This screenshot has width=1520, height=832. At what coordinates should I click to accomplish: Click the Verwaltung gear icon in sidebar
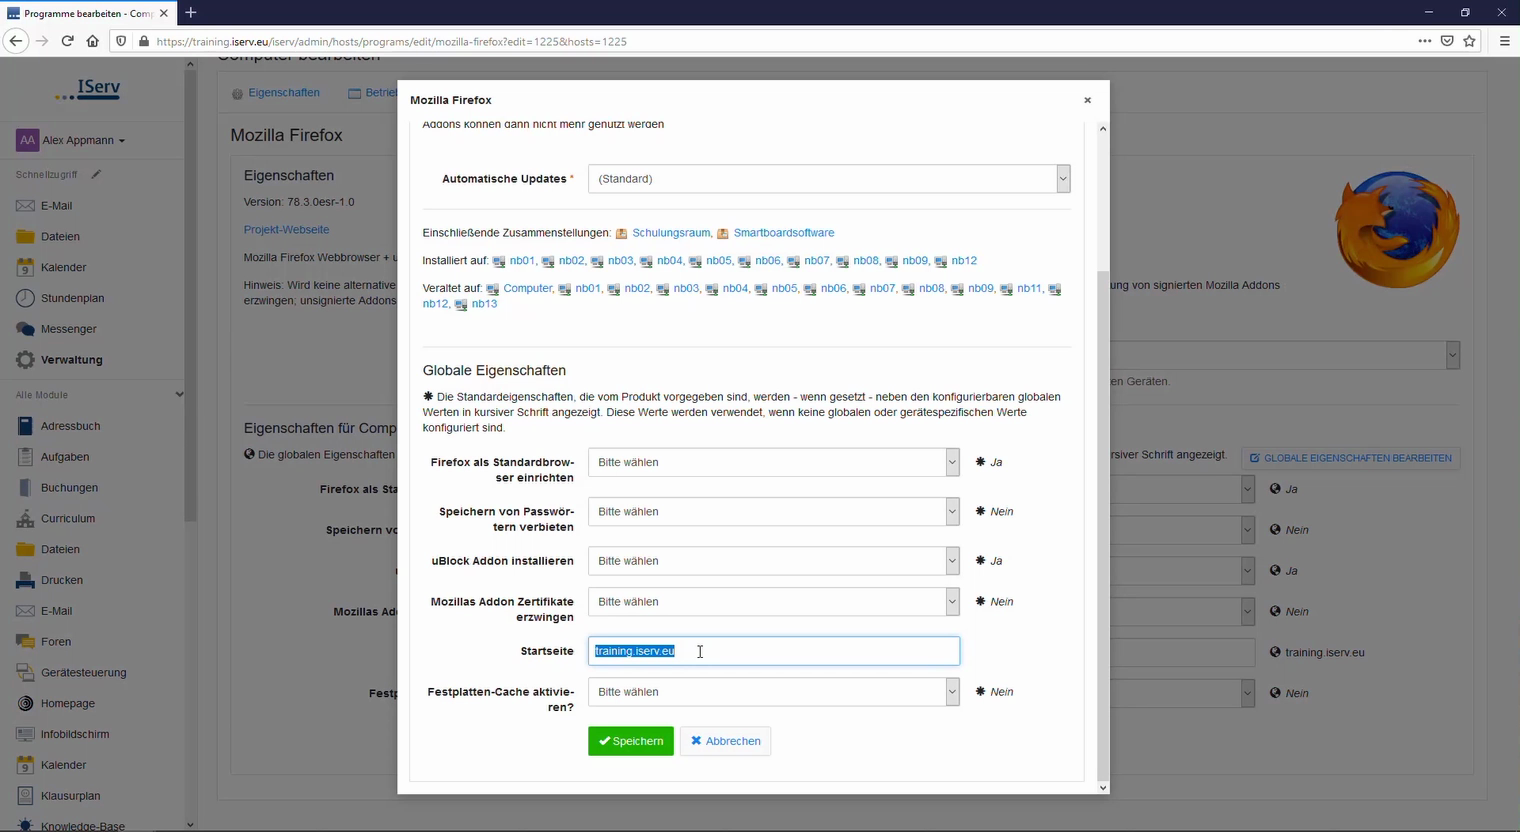pyautogui.click(x=25, y=360)
